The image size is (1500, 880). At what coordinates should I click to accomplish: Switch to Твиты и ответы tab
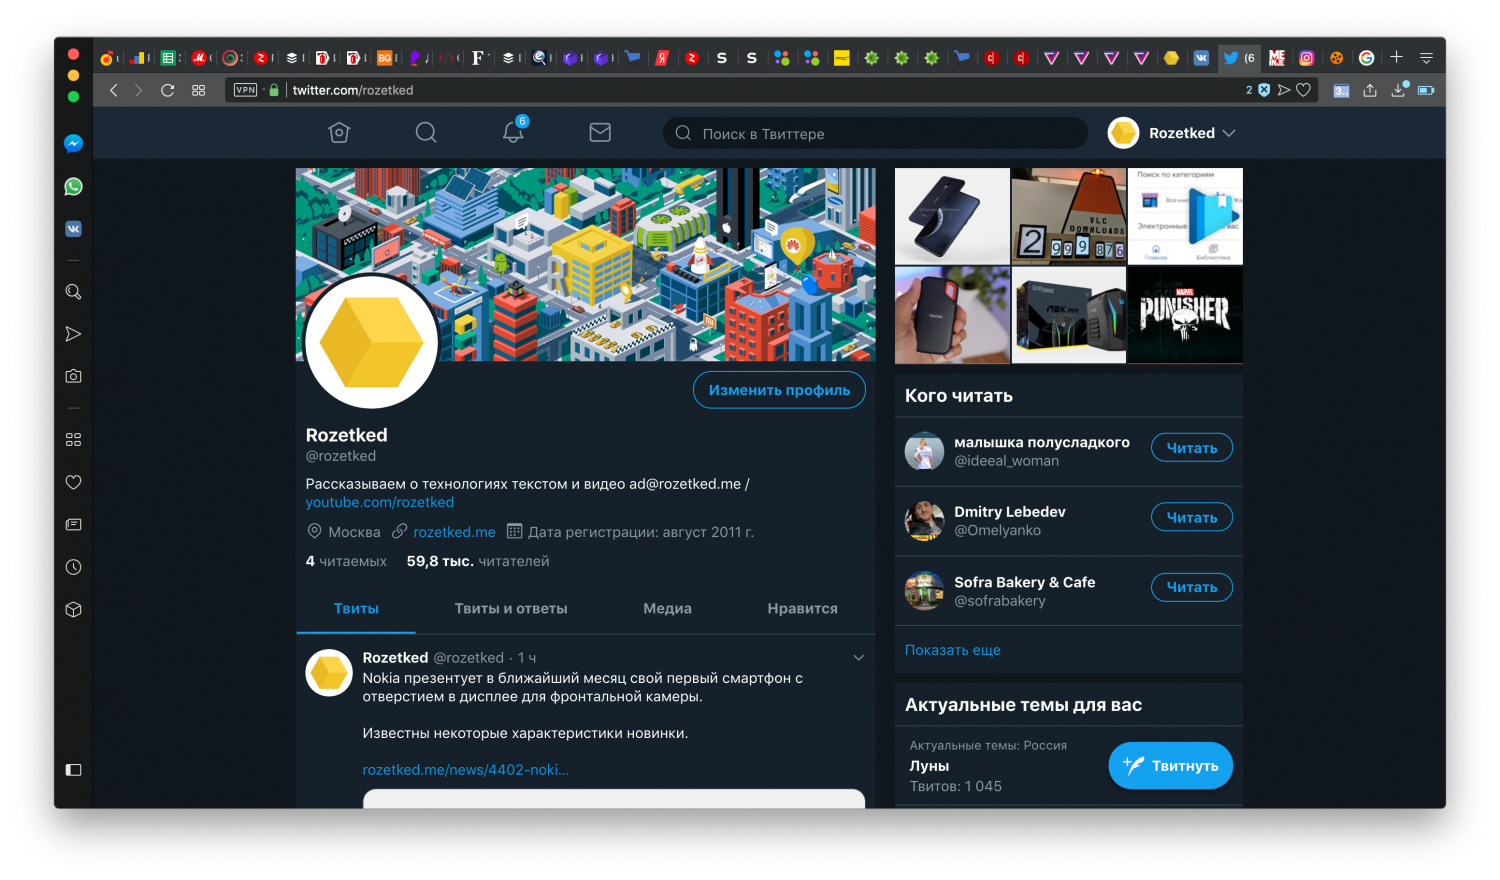(511, 608)
